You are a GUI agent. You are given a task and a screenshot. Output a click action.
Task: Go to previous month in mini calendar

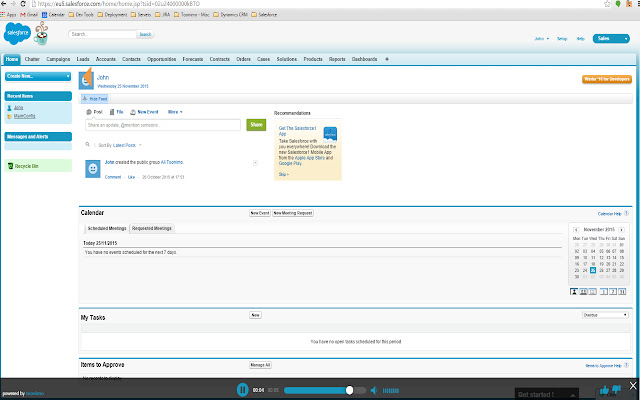(576, 230)
